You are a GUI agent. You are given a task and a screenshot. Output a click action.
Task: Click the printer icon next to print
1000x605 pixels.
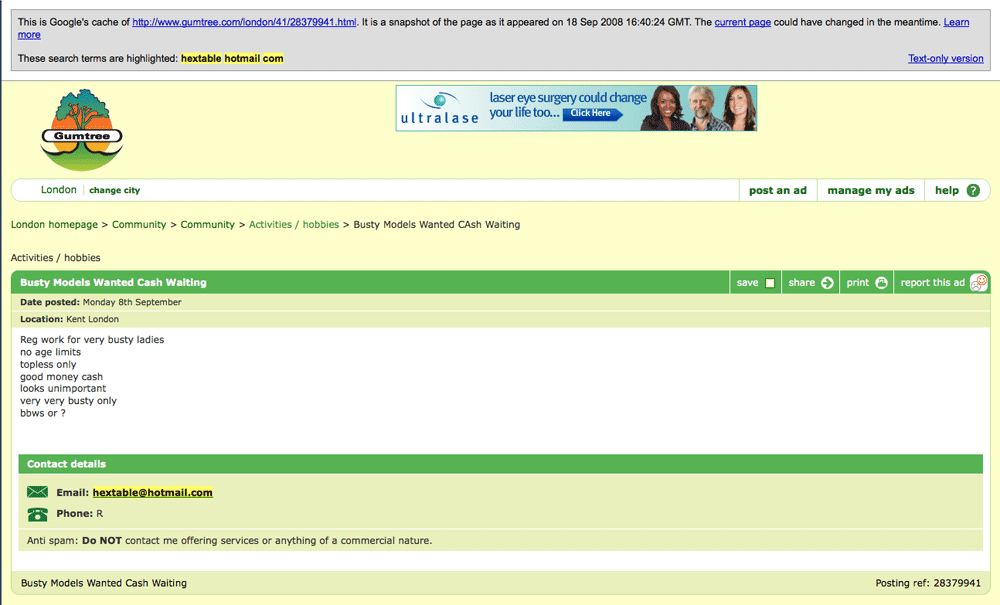pyautogui.click(x=881, y=283)
